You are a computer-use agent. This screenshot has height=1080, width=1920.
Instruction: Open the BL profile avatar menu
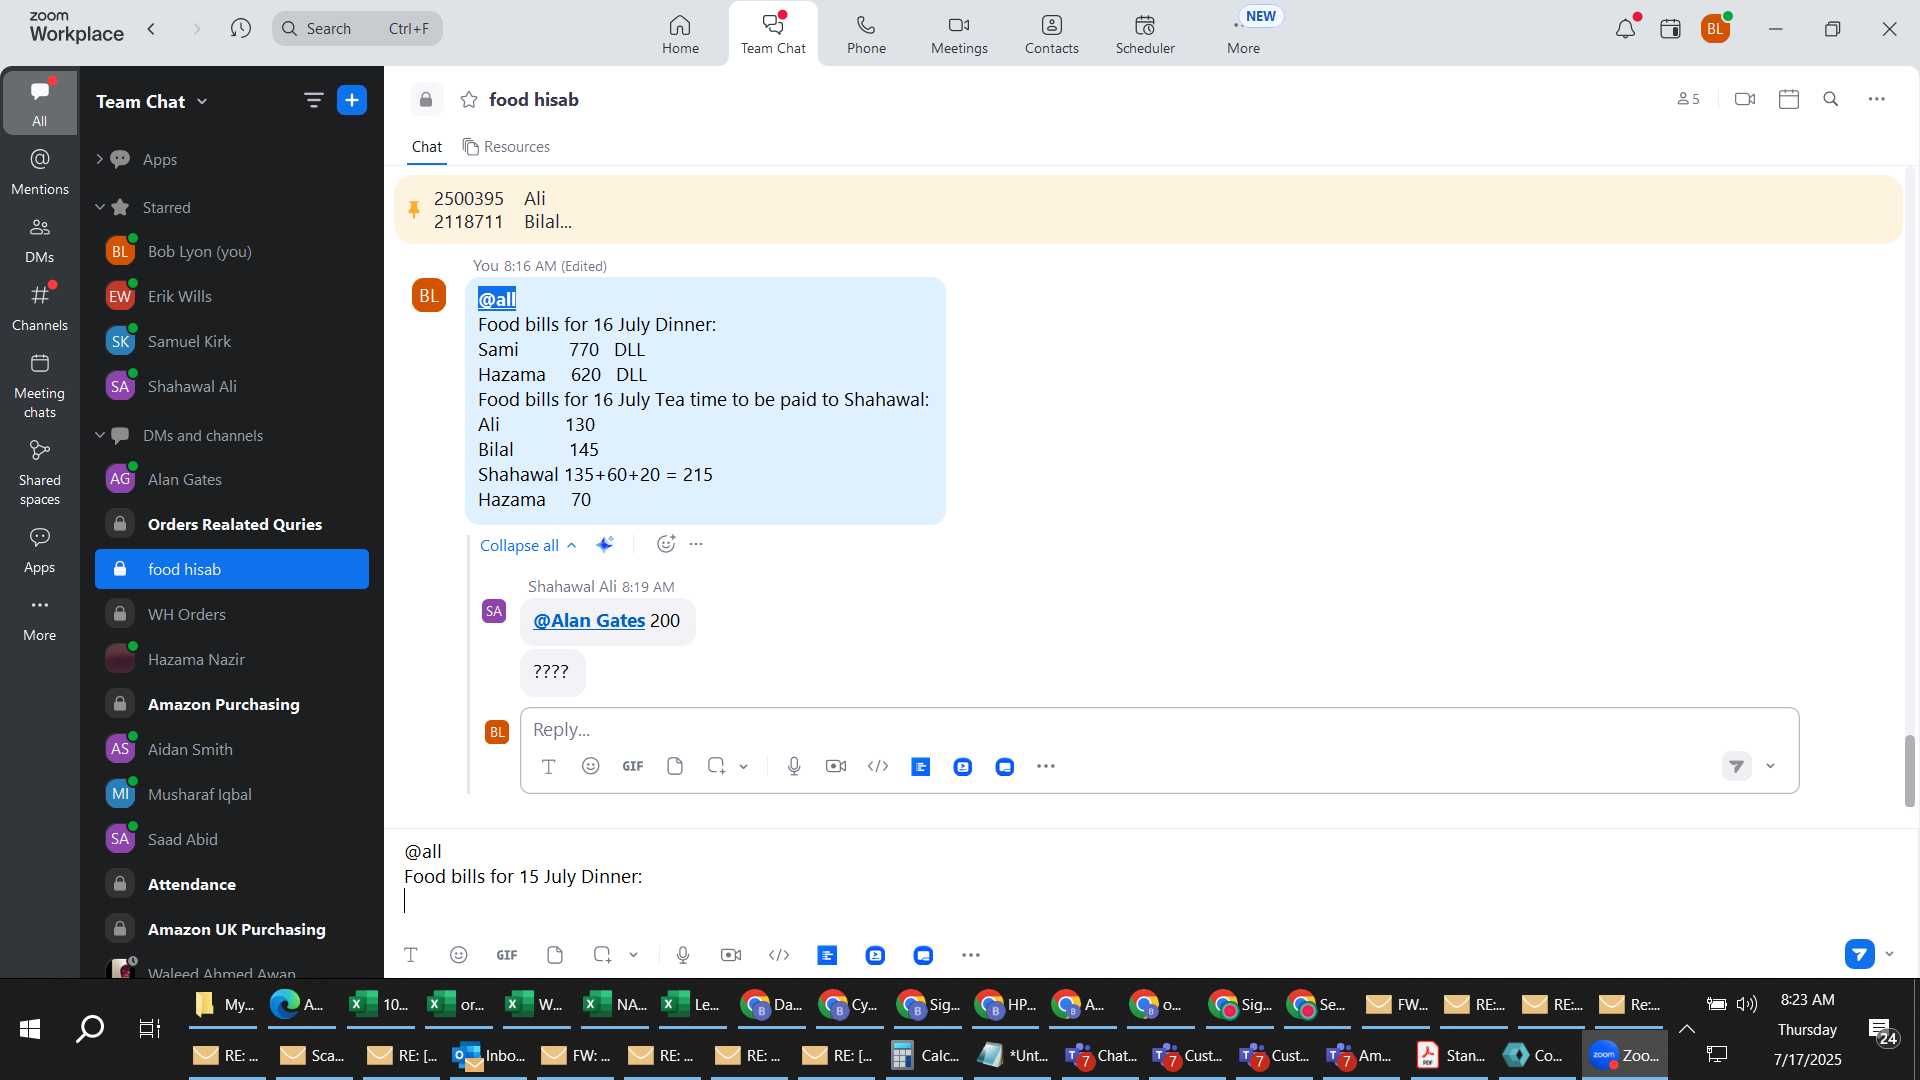(x=1716, y=28)
